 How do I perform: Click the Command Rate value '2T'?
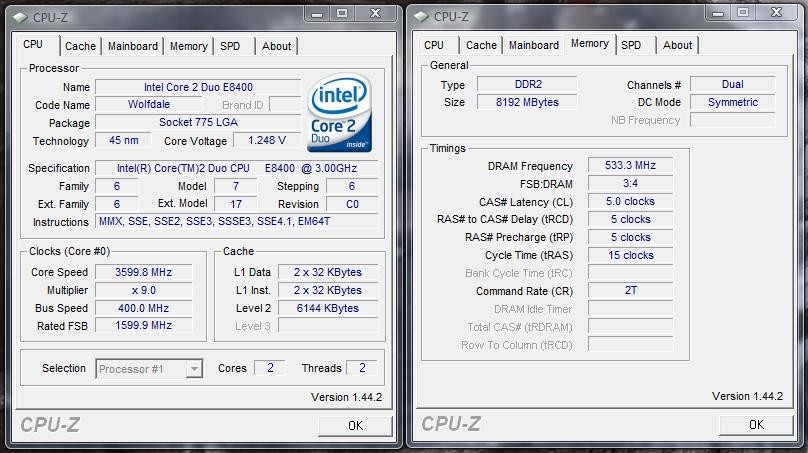coord(630,291)
